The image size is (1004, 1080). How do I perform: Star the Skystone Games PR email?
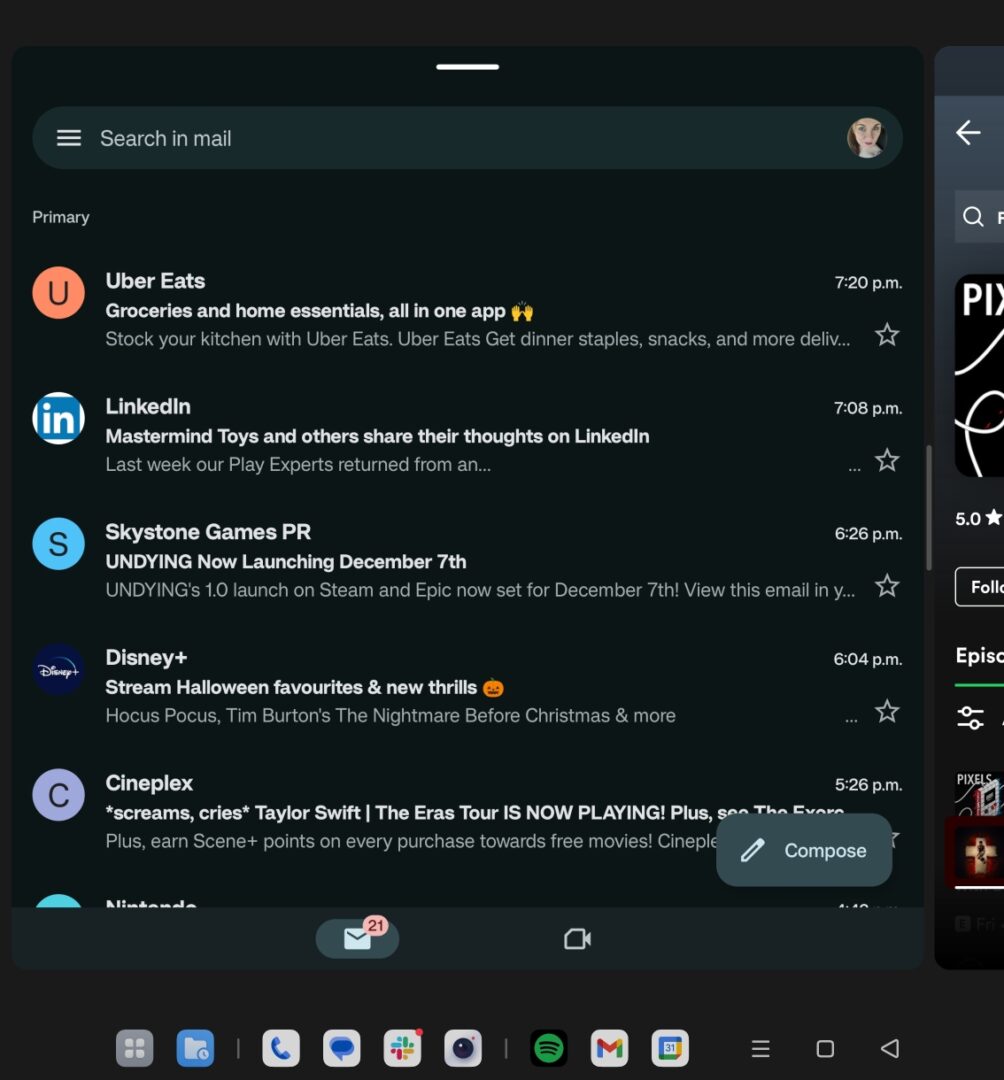pos(887,587)
